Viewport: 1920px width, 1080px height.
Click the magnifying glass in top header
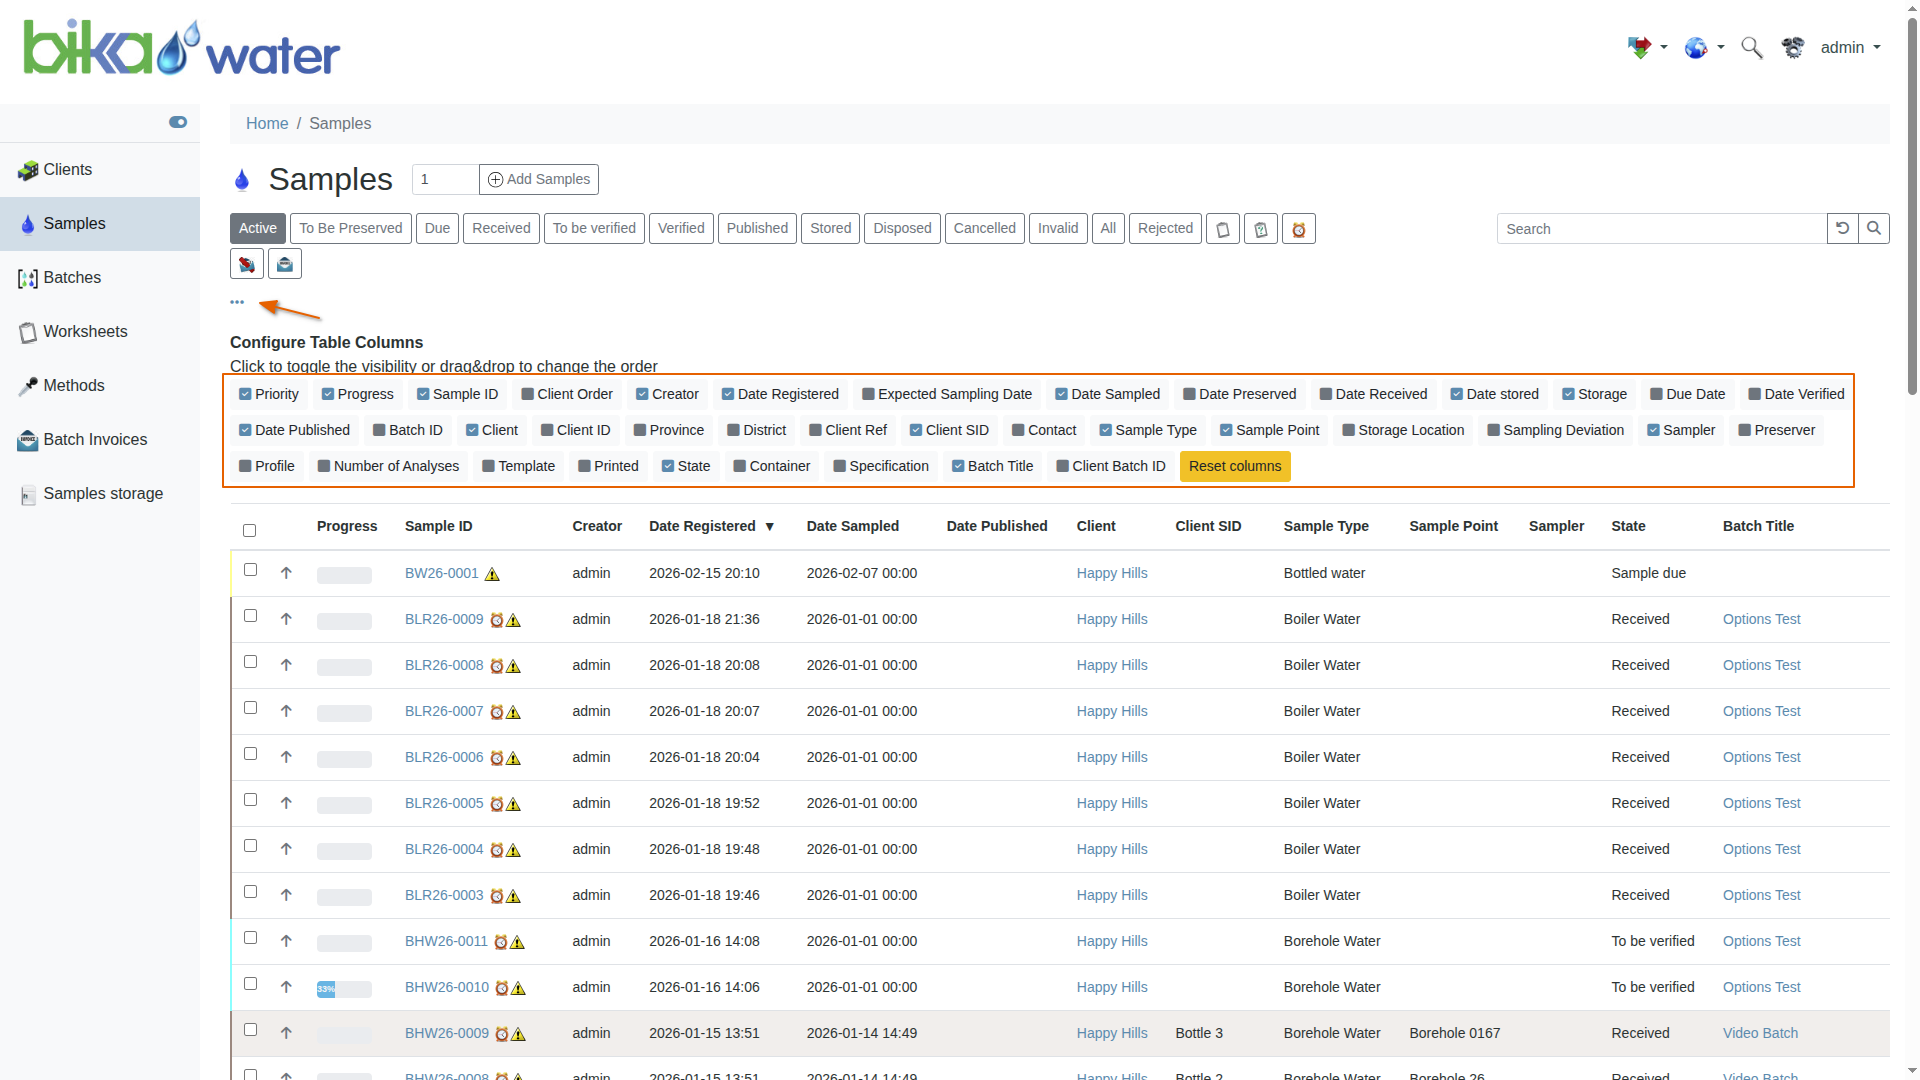1751,48
